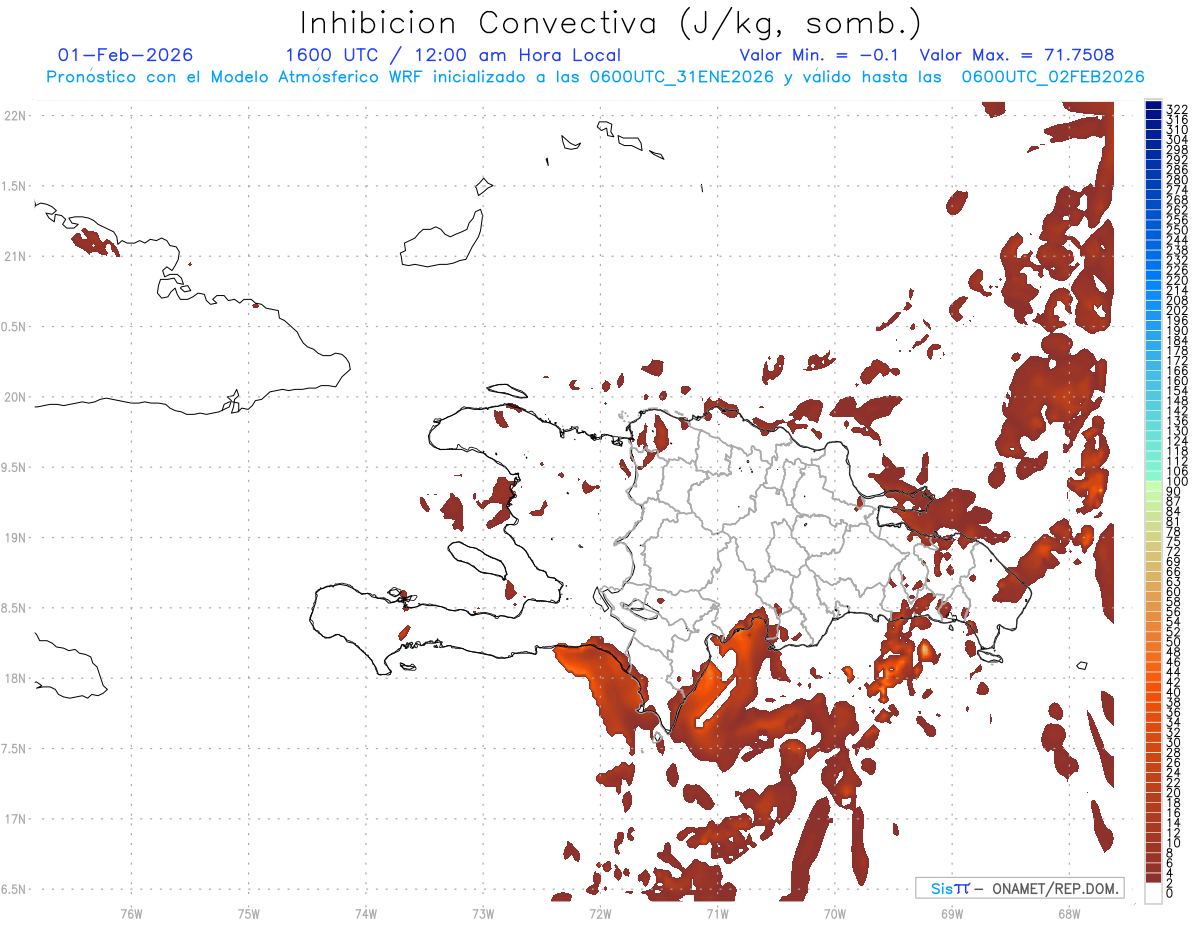
Task: Click the '22N' latitude label
Action: point(16,116)
